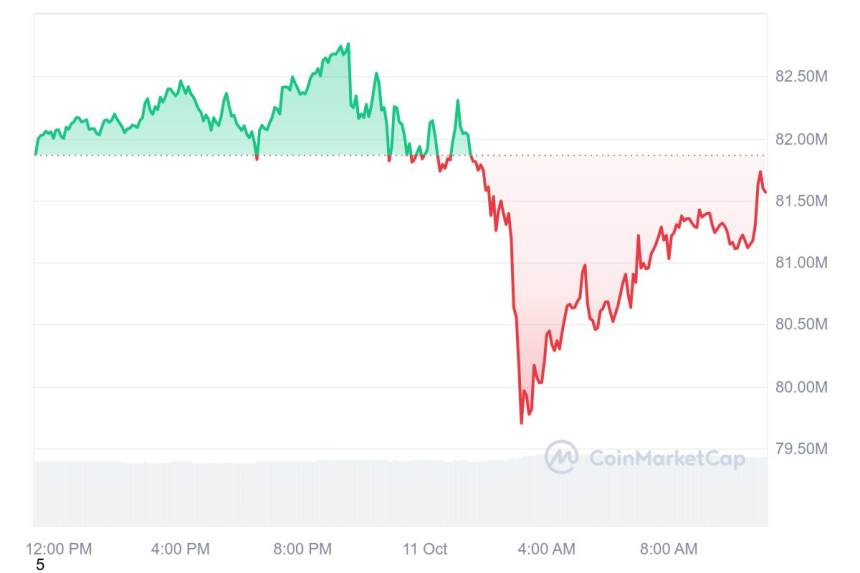Click the number 5 below the chart
This screenshot has height=573, width=860.
tap(40, 565)
